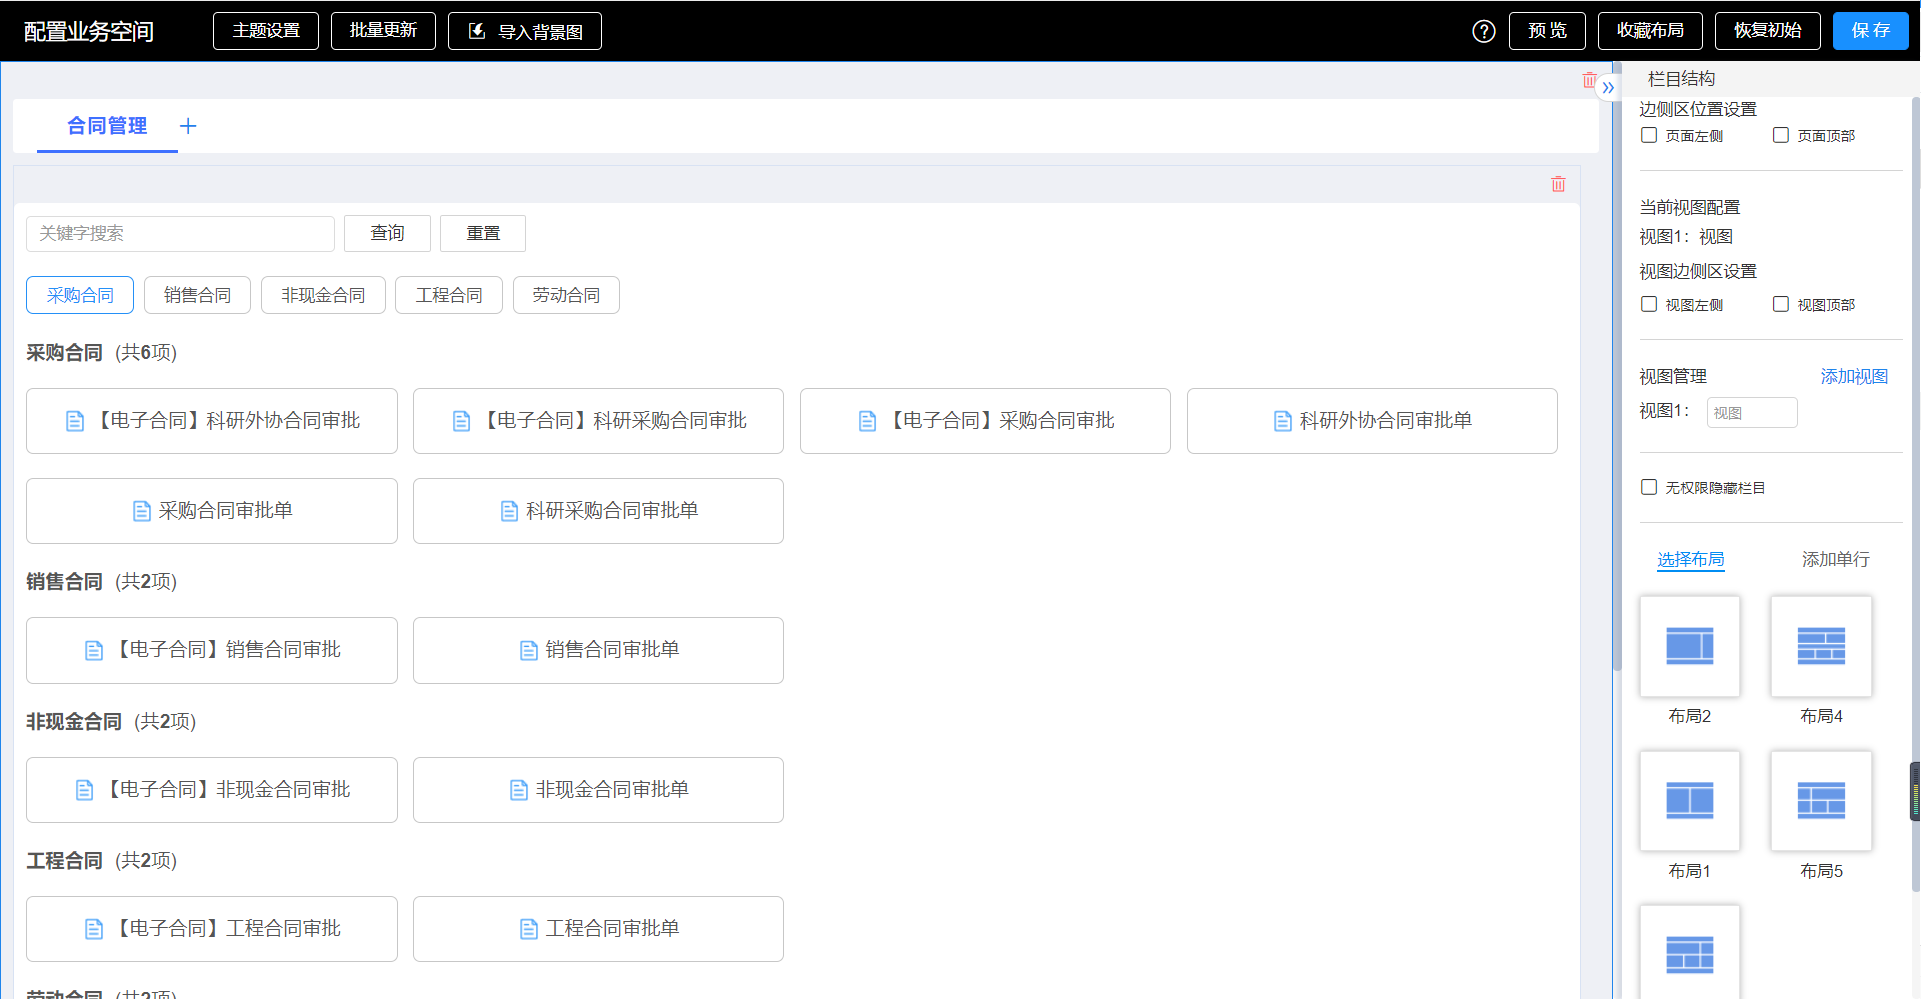The width and height of the screenshot is (1921, 999).
Task: Filter by 工程合同 category
Action: coord(449,295)
